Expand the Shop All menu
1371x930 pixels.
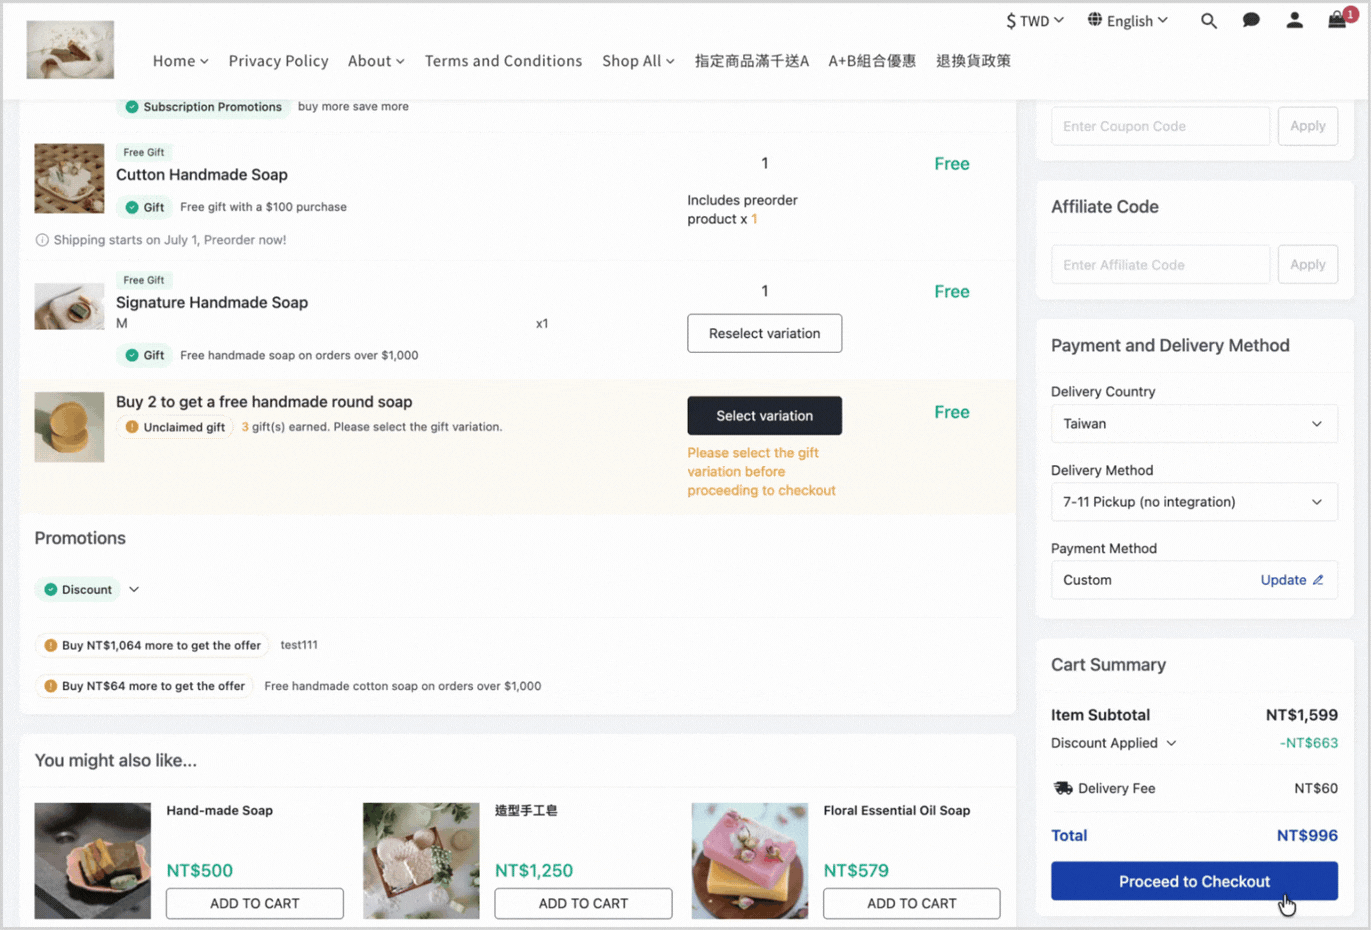click(x=638, y=61)
